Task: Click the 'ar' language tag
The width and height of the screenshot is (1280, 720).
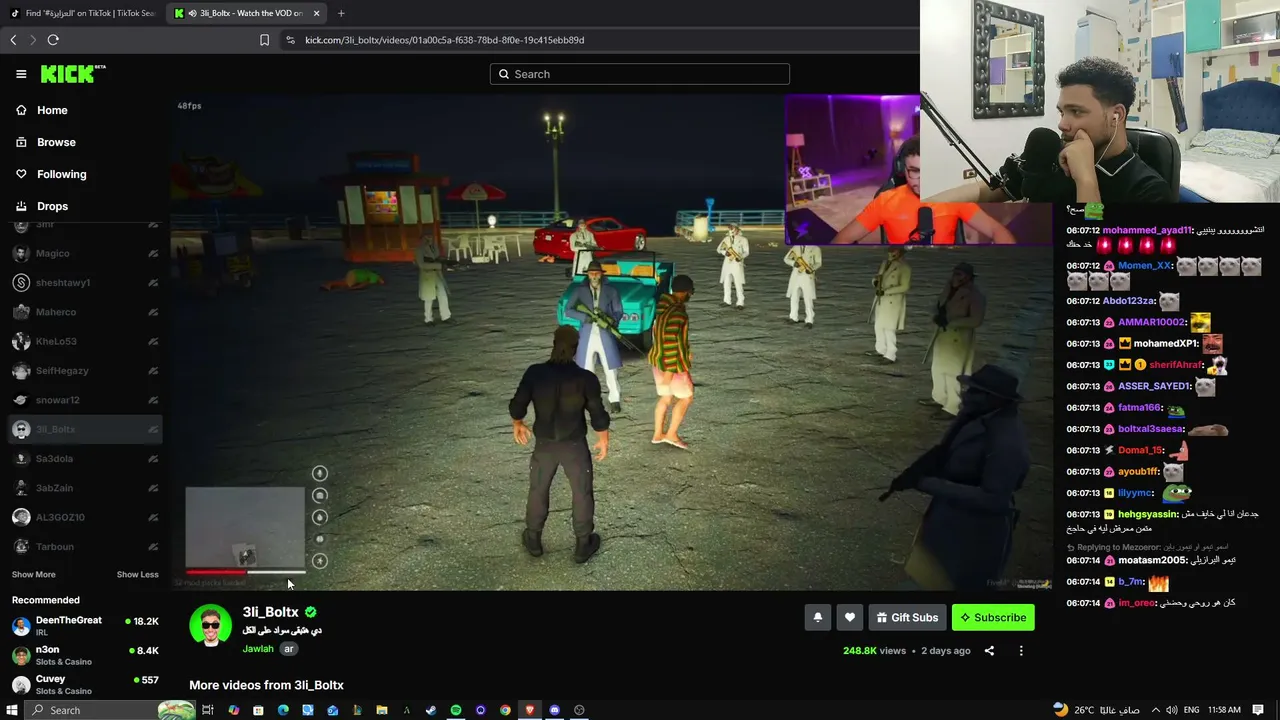Action: coord(288,649)
